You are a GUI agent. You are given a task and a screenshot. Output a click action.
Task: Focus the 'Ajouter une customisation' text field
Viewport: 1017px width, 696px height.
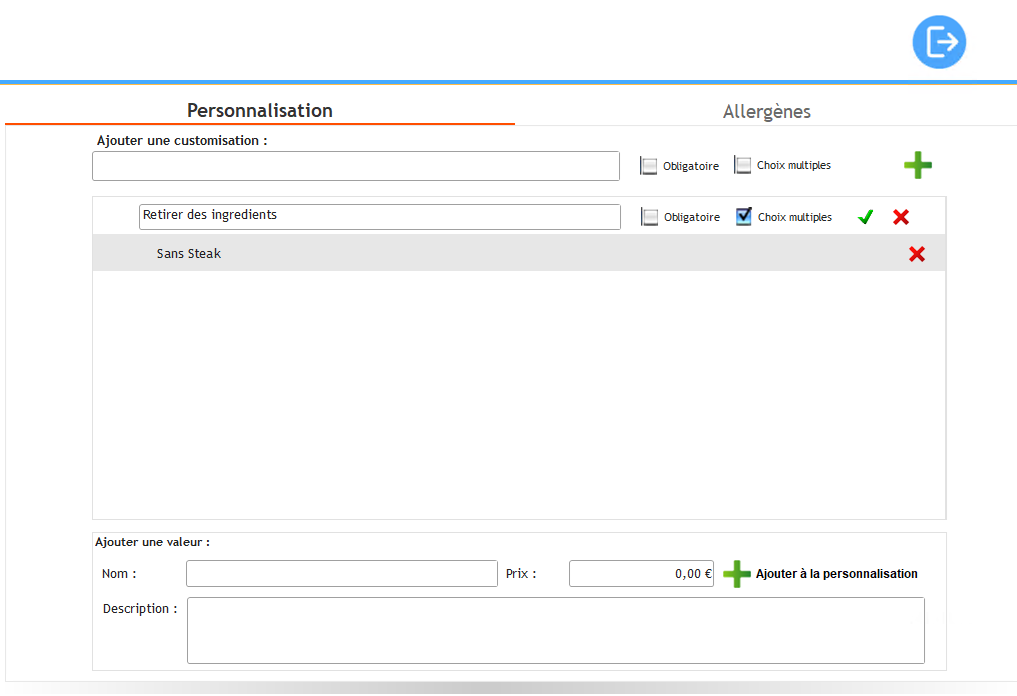click(355, 166)
